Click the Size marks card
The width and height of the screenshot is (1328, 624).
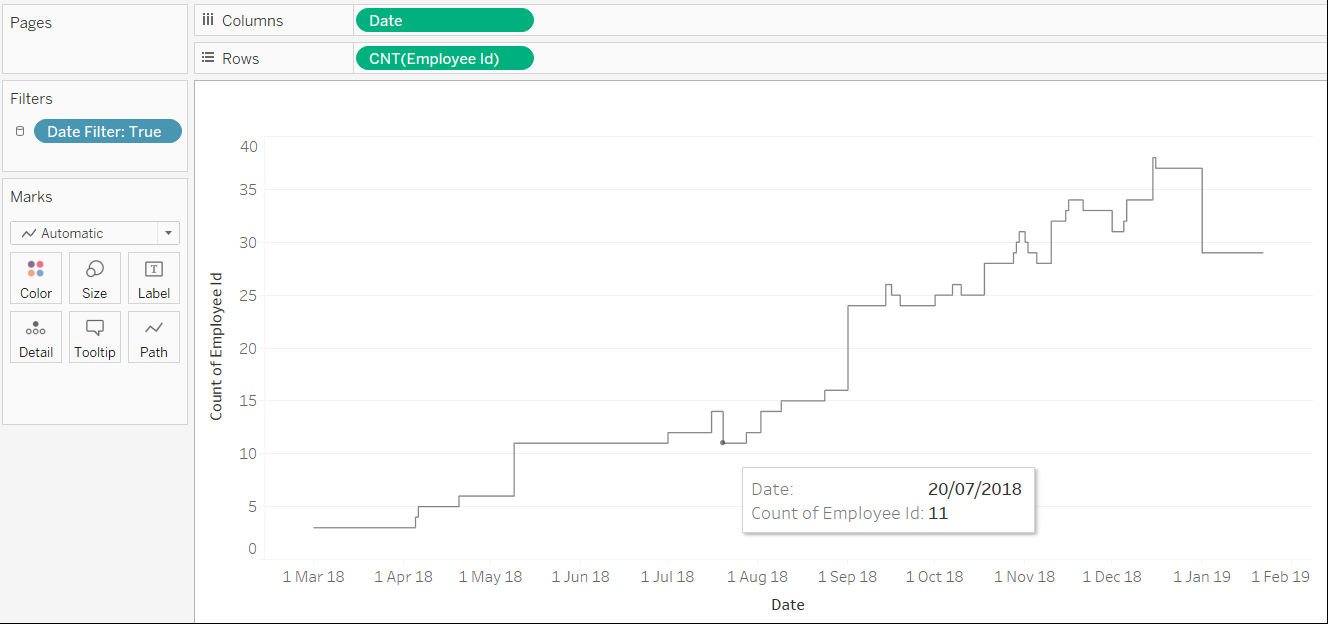click(x=95, y=278)
